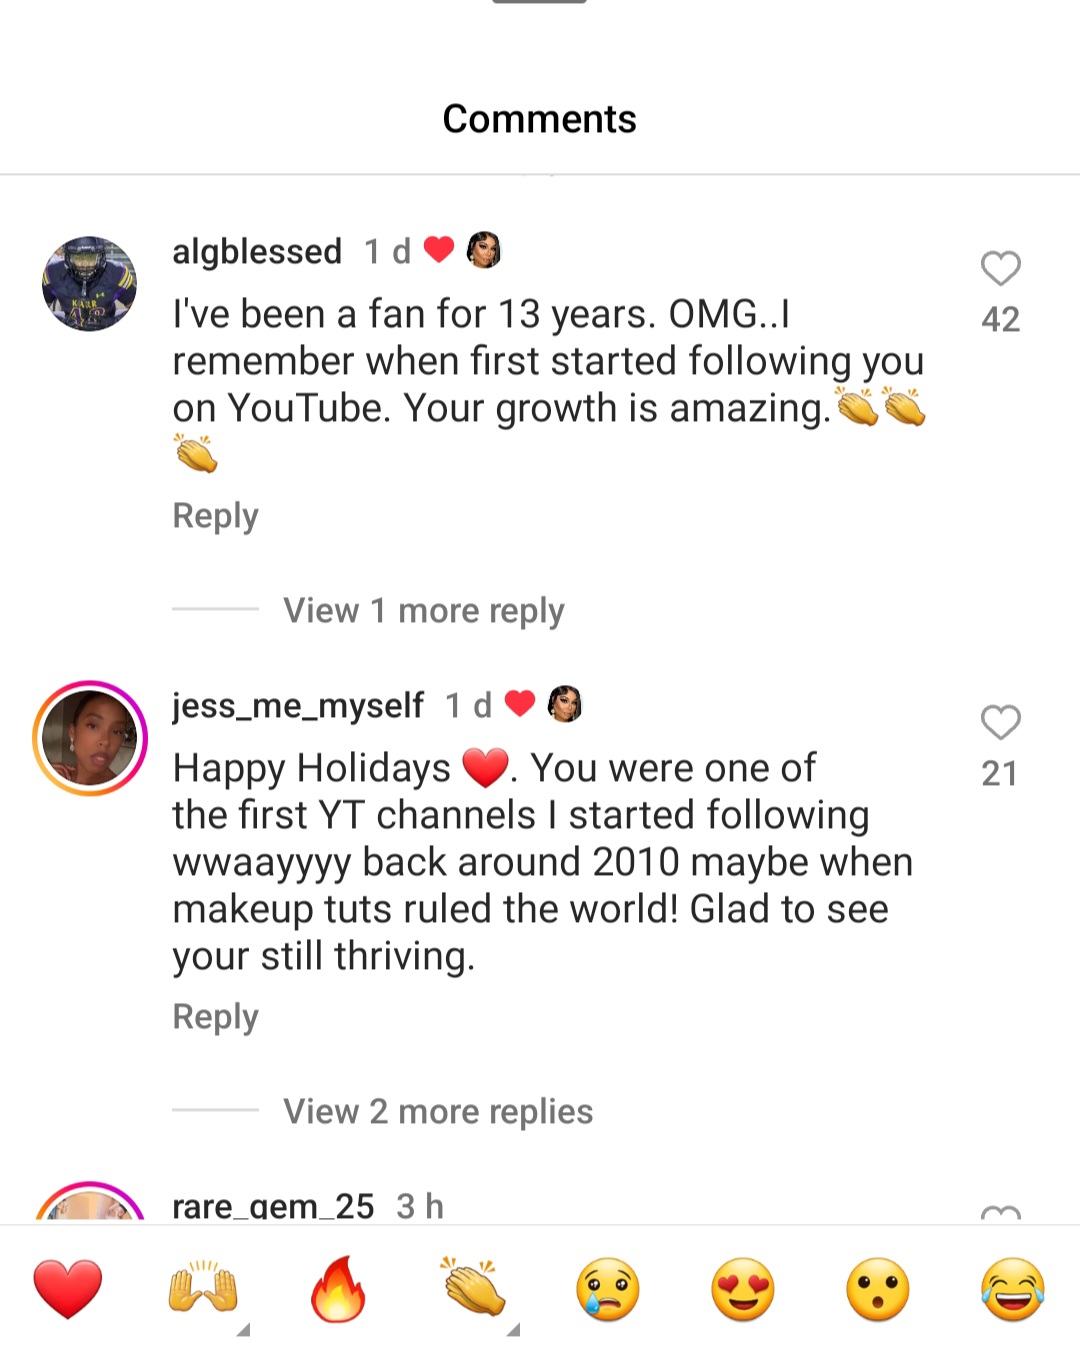View algblessed's football profile picture
Image resolution: width=1080 pixels, height=1345 pixels.
pos(90,284)
